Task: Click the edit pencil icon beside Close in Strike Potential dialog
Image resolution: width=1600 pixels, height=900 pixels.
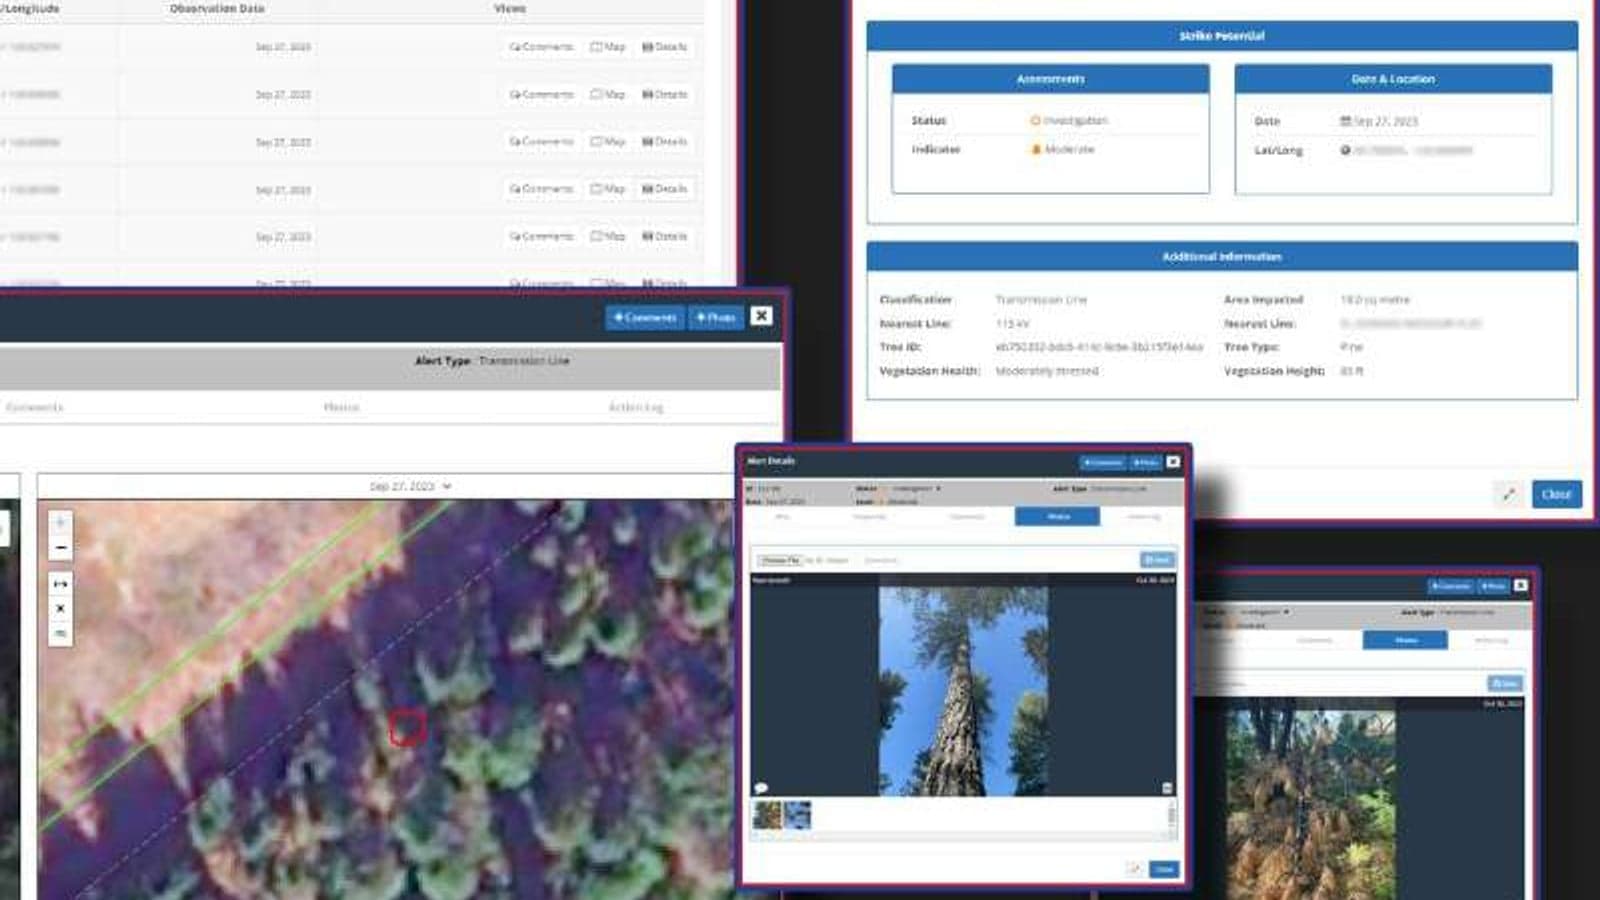Action: click(1509, 494)
